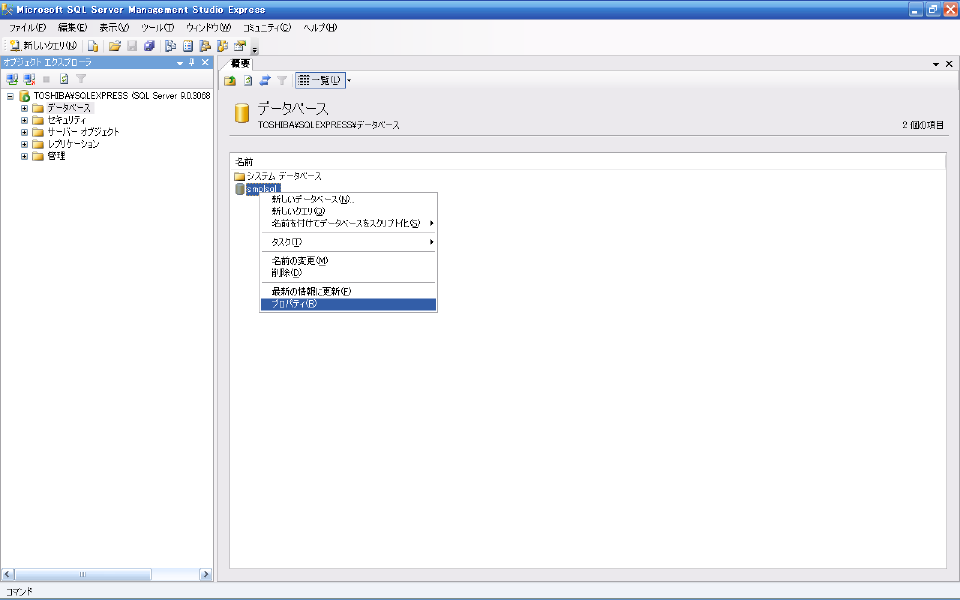960x600 pixels.
Task: Click the stop square icon in Object Explorer
Action: (x=47, y=79)
